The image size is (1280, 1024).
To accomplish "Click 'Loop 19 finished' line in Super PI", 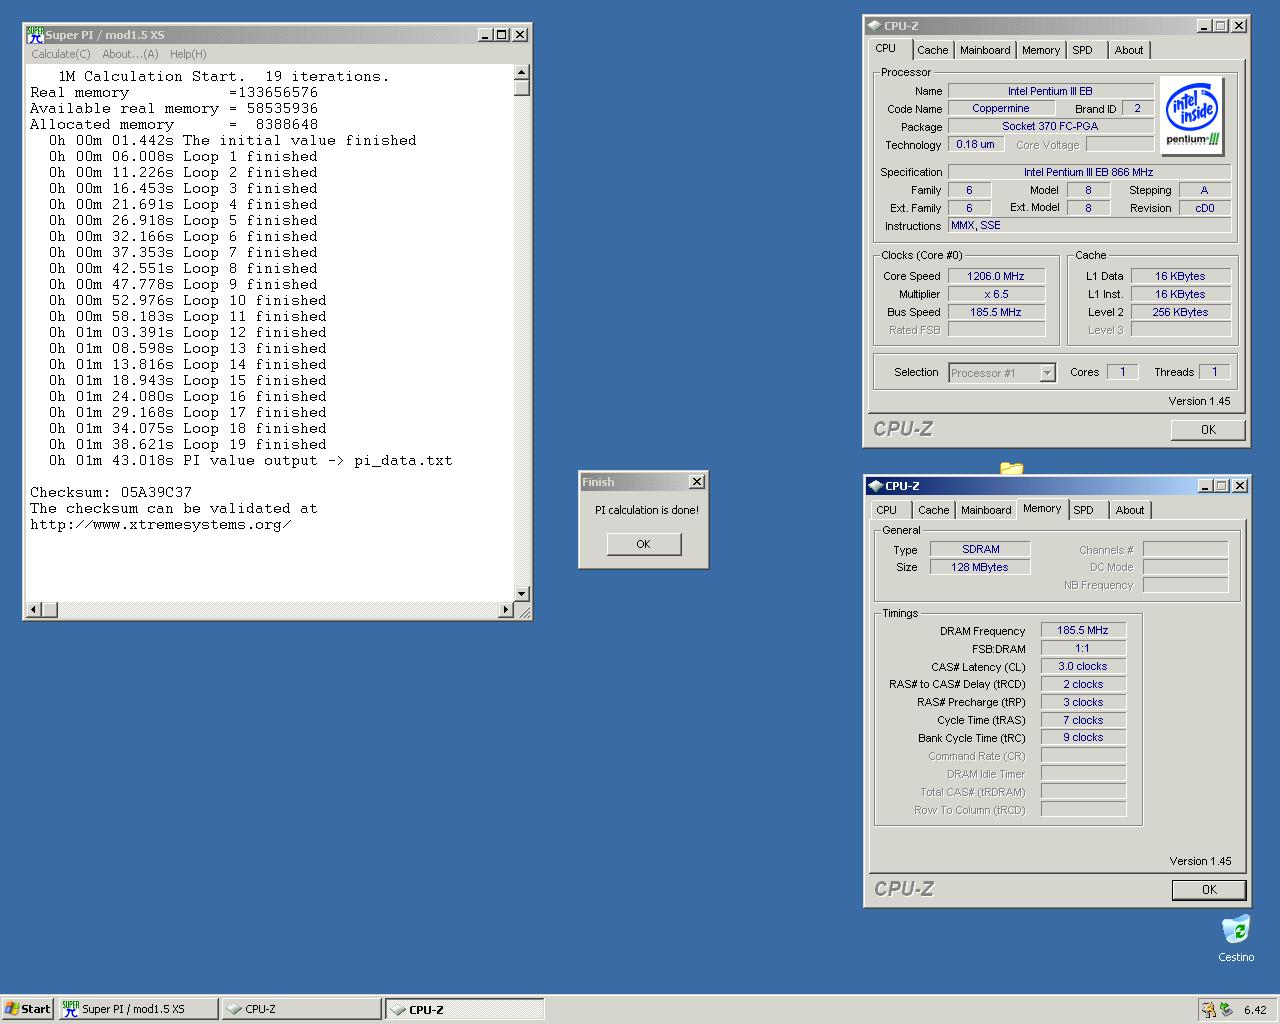I will (x=188, y=444).
